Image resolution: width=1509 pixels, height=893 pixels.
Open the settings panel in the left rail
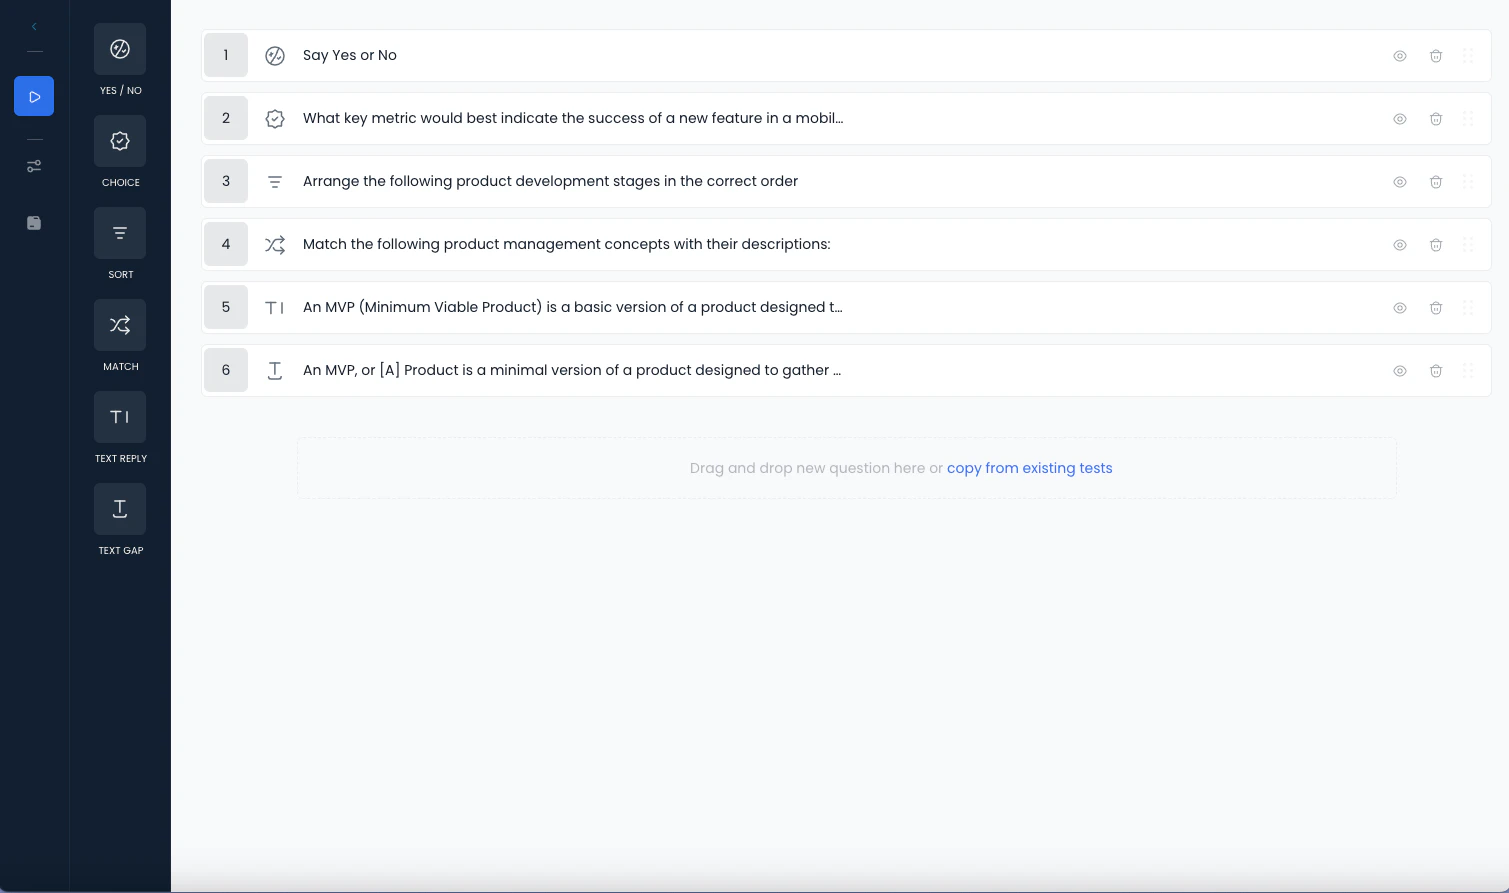click(x=33, y=166)
